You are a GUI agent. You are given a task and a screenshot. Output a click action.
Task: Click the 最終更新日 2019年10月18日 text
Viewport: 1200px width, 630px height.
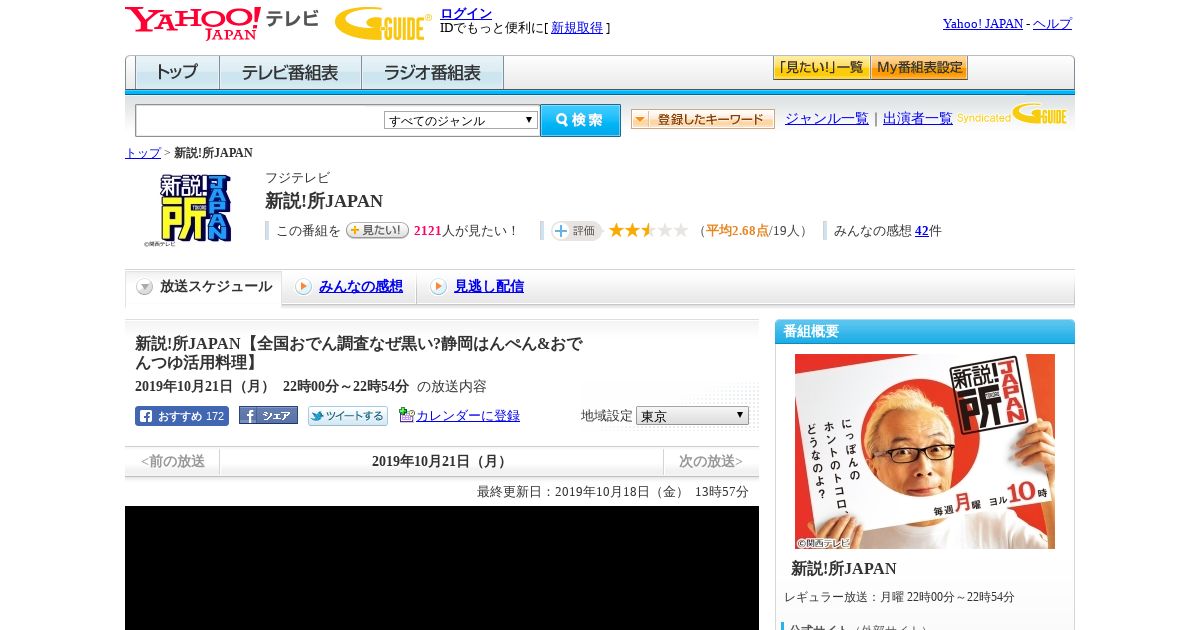tap(613, 492)
